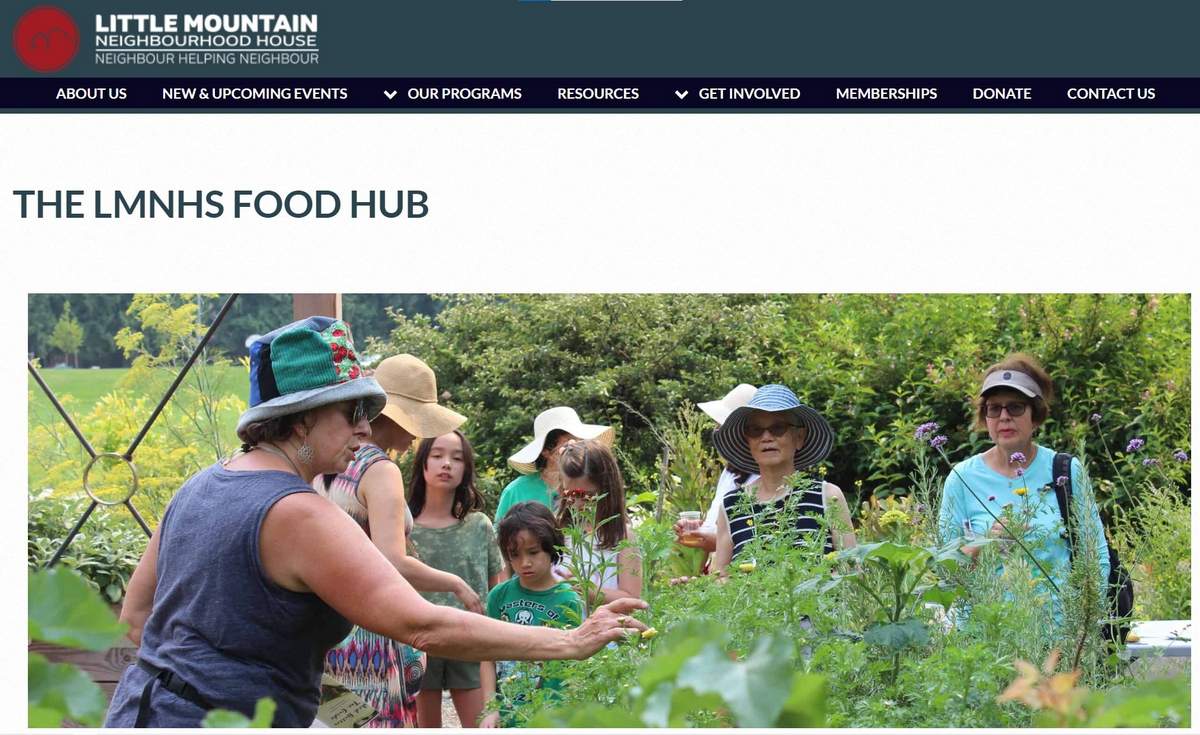
Task: Click the Little Mountain Neighbourhood House title
Action: coord(207,31)
